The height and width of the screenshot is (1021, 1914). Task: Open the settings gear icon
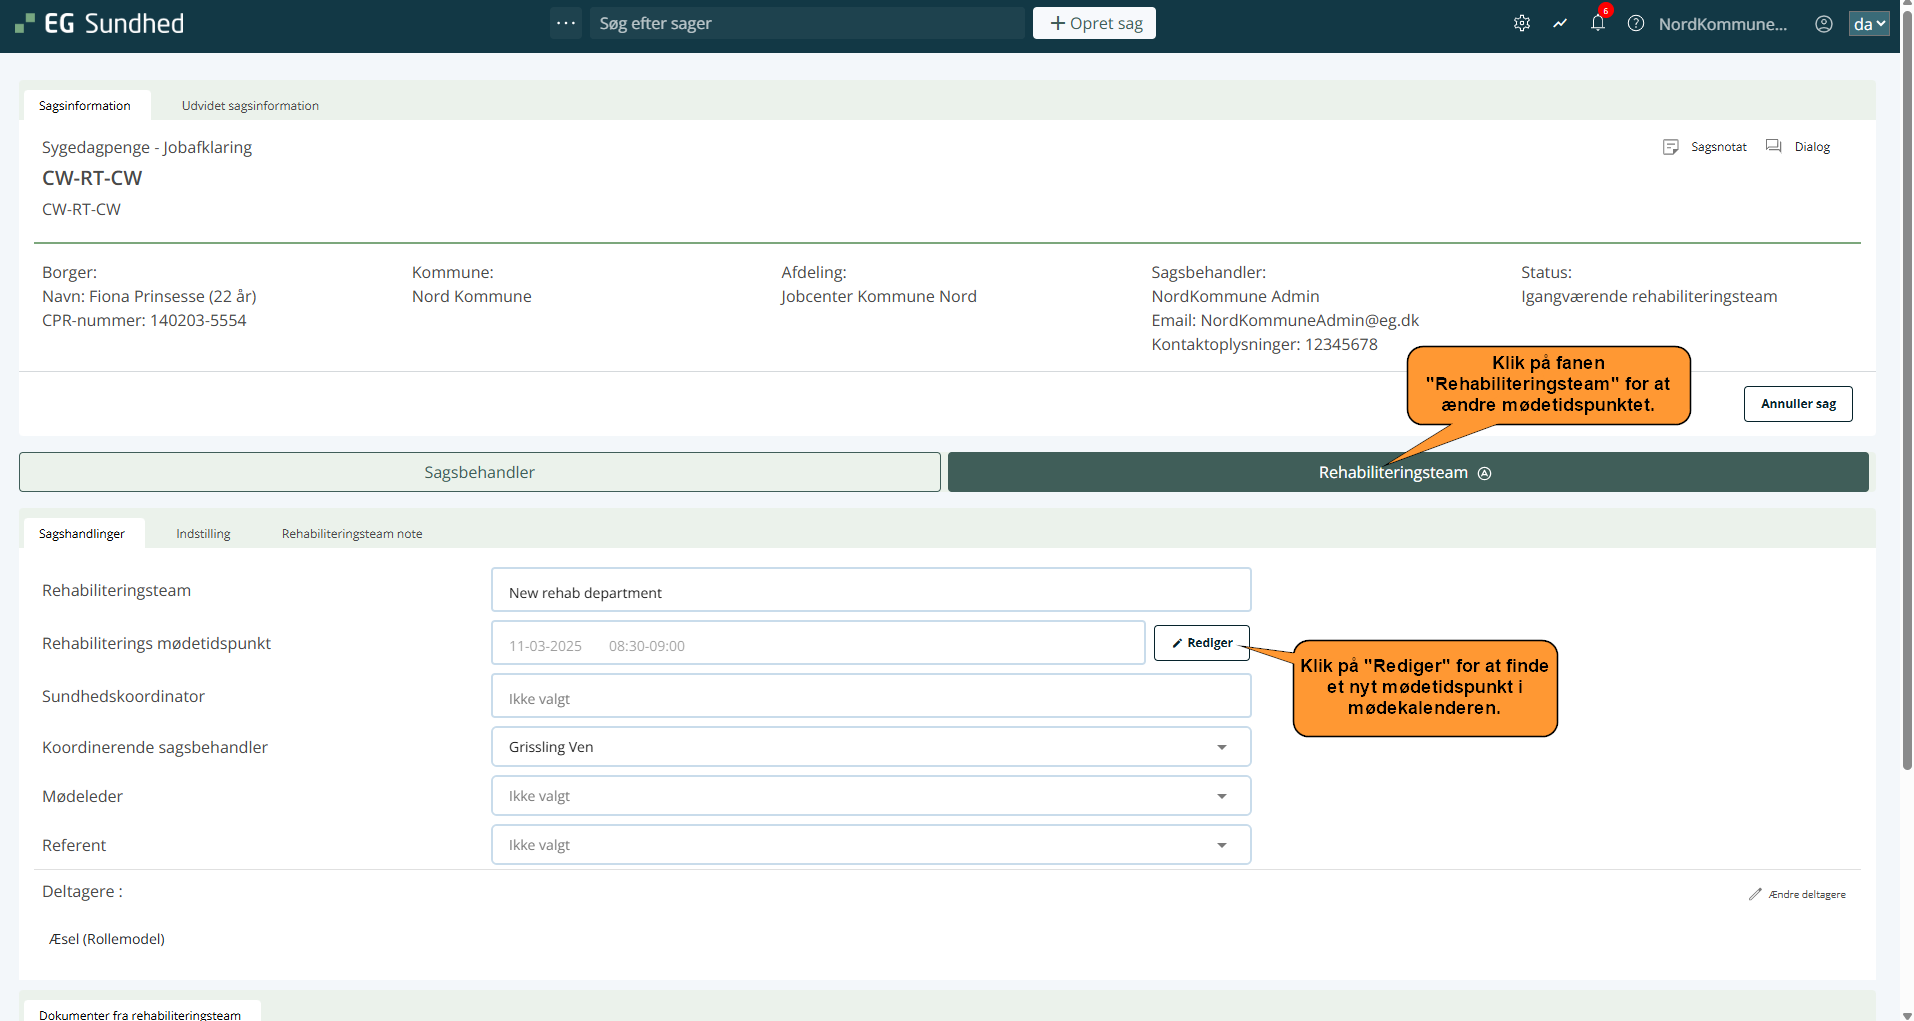click(1521, 24)
